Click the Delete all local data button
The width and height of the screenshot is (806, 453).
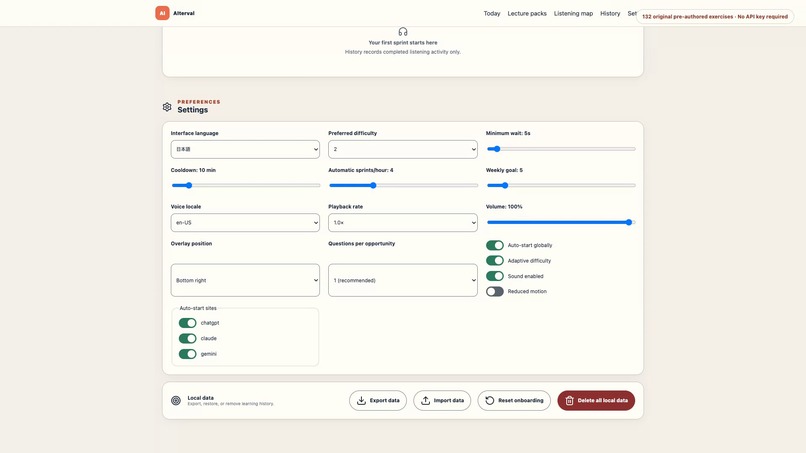point(596,401)
